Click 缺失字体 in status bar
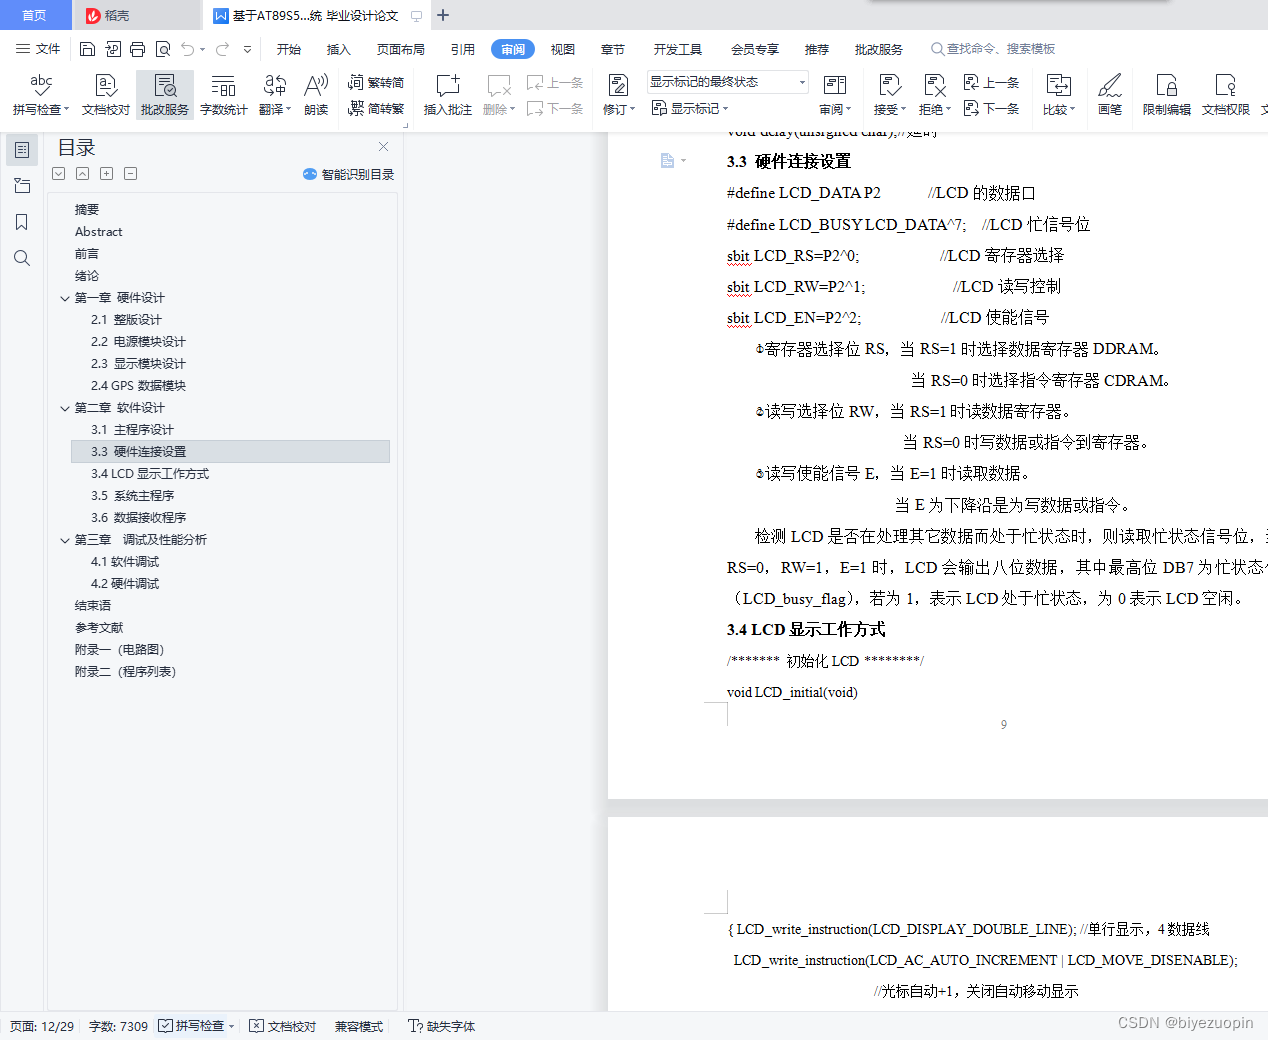The height and width of the screenshot is (1040, 1268). tap(441, 1026)
